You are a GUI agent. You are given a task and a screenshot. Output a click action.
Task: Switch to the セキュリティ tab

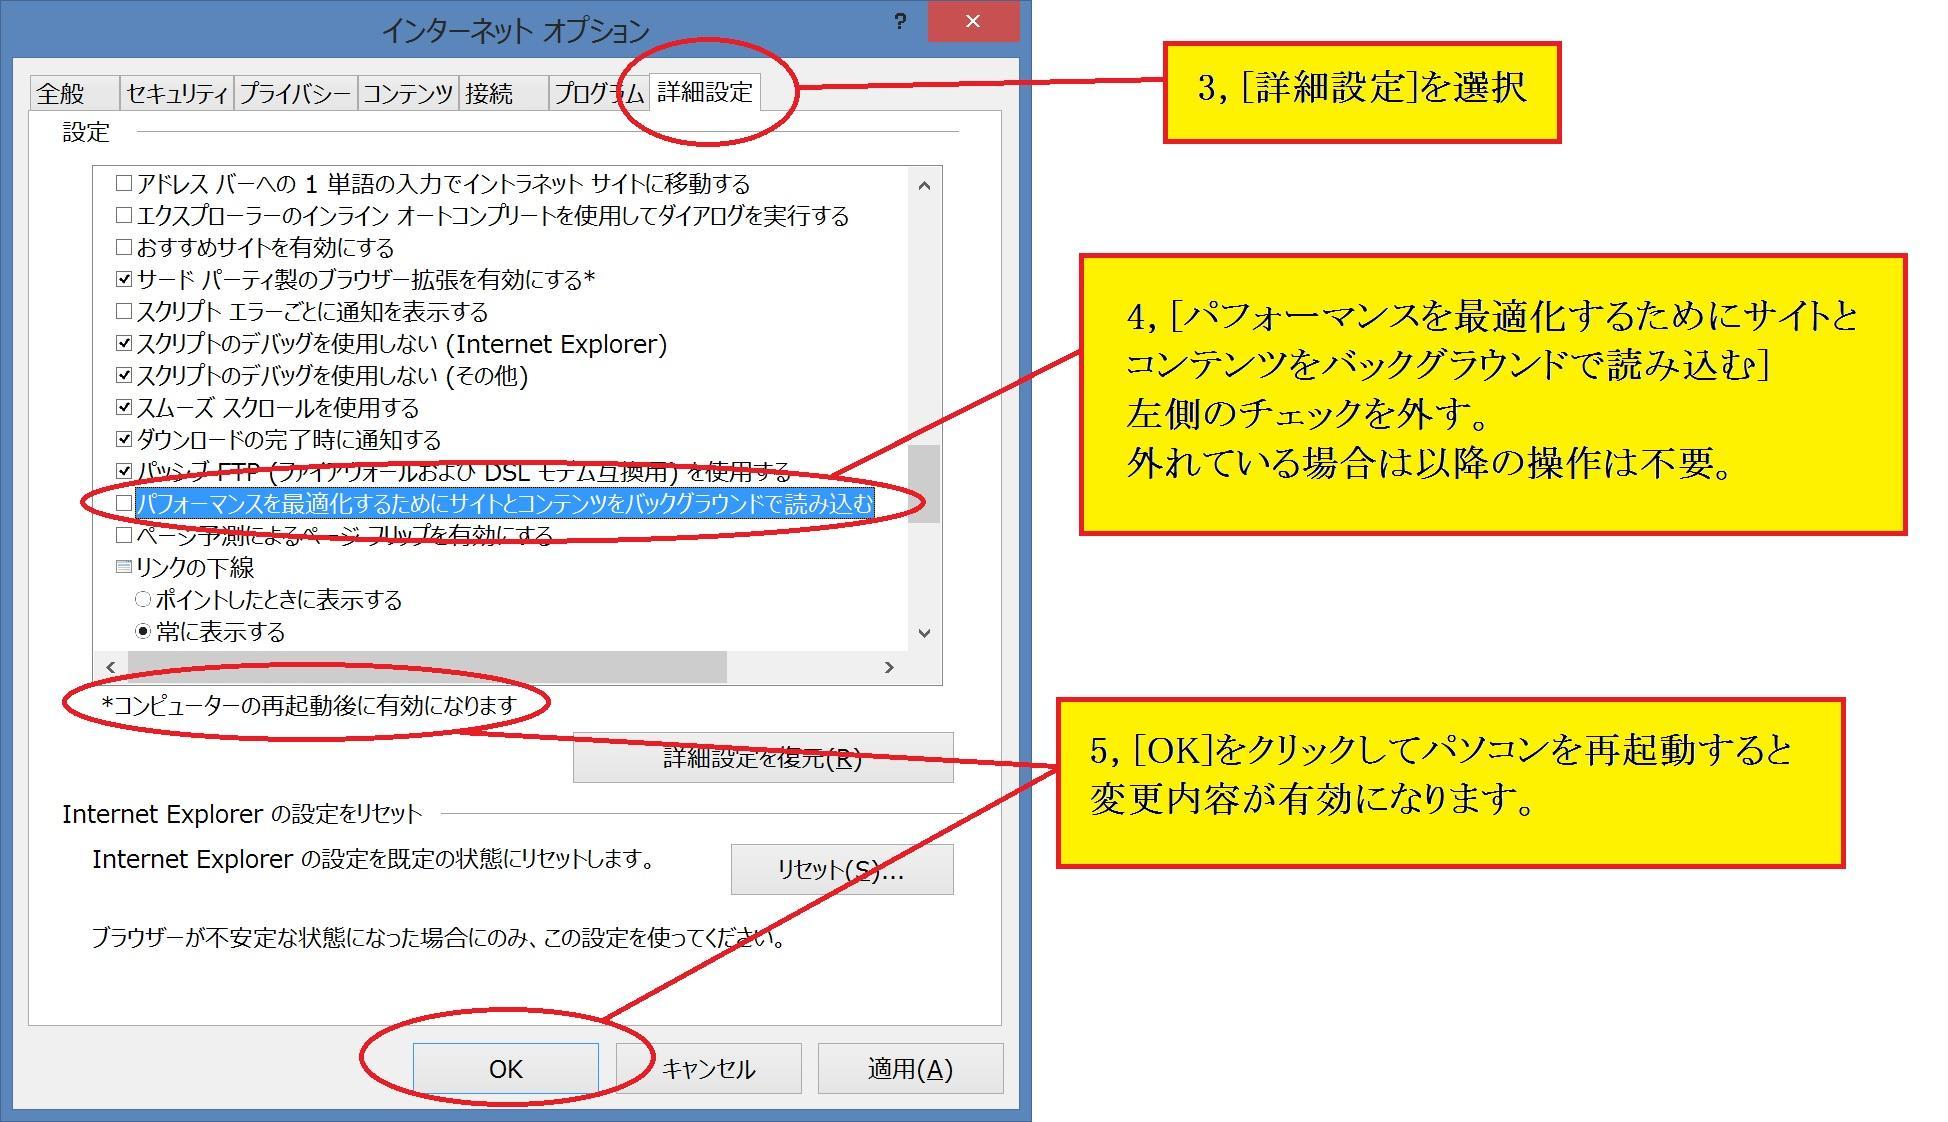[177, 93]
